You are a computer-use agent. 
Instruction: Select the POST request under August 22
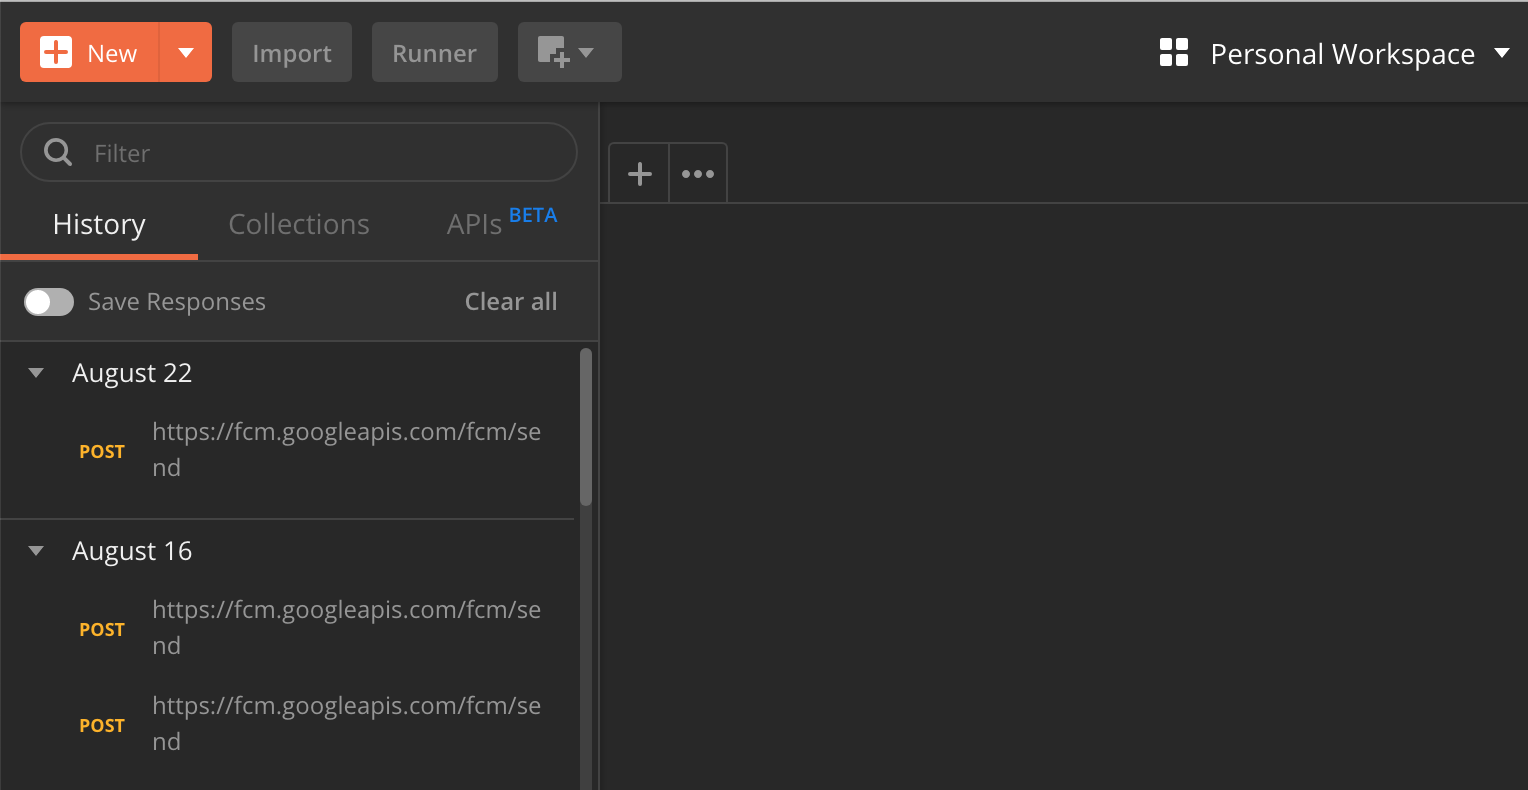pos(300,449)
